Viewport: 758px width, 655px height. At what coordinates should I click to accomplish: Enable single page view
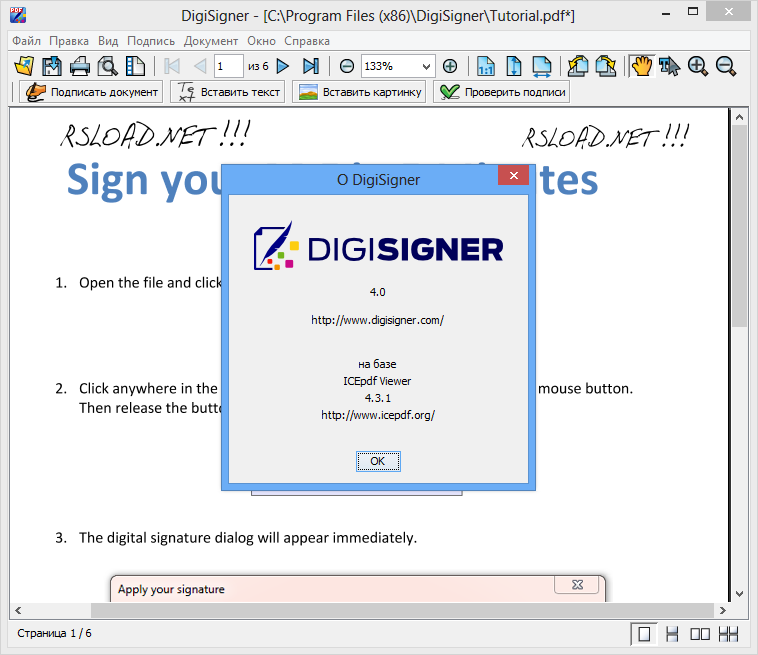644,634
